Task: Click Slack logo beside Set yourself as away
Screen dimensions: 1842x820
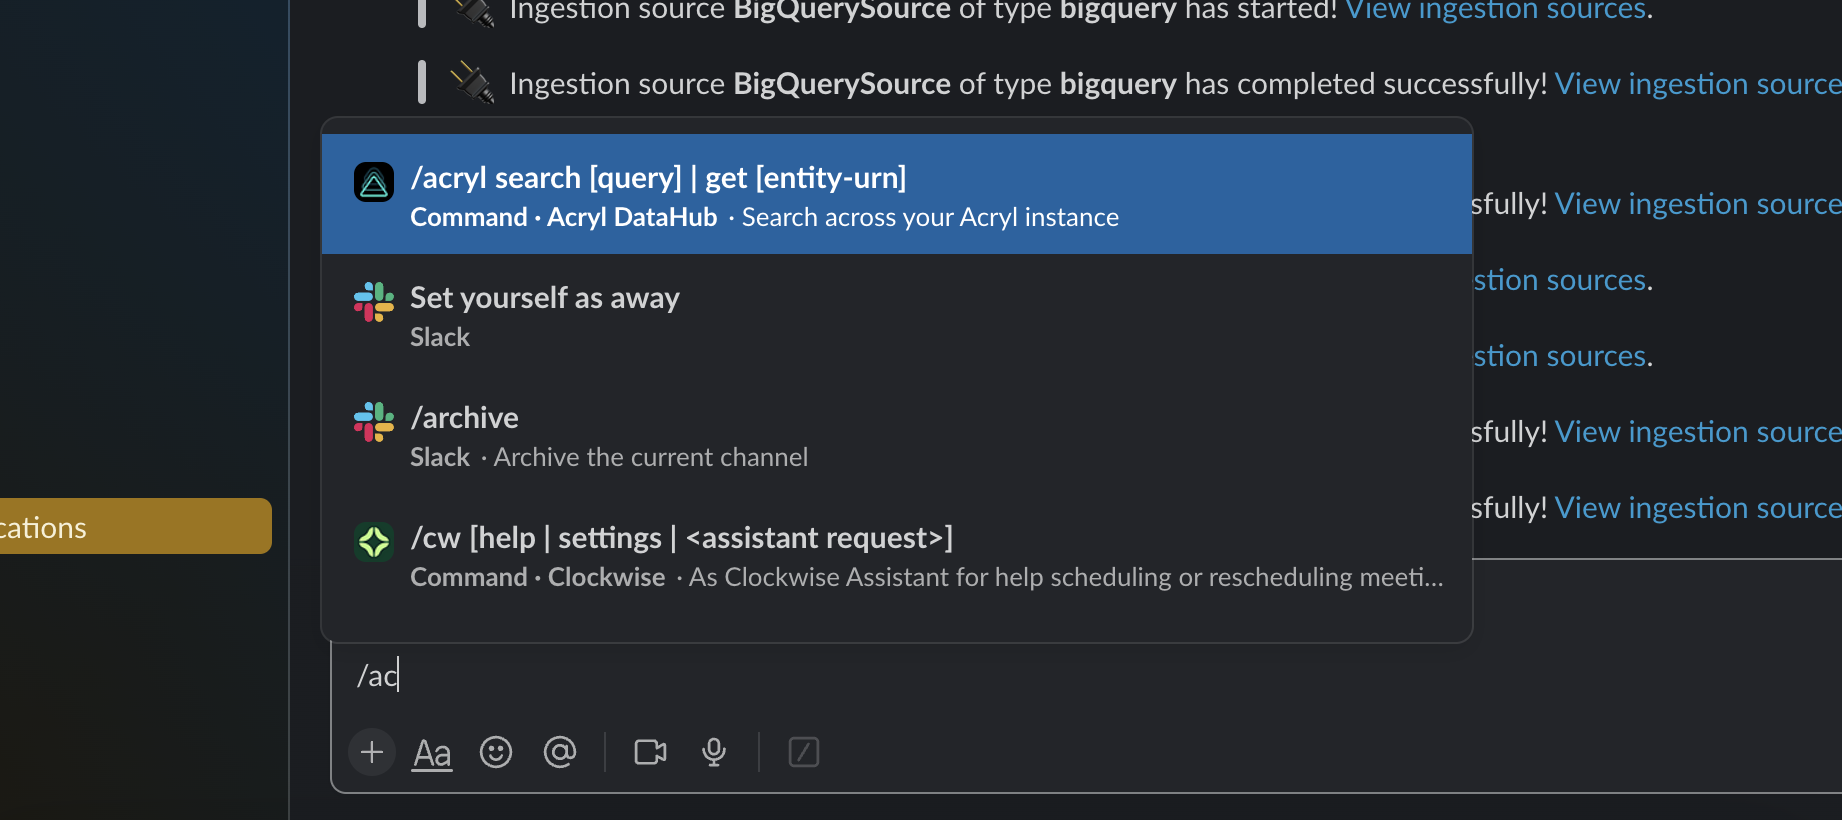Action: pyautogui.click(x=374, y=302)
